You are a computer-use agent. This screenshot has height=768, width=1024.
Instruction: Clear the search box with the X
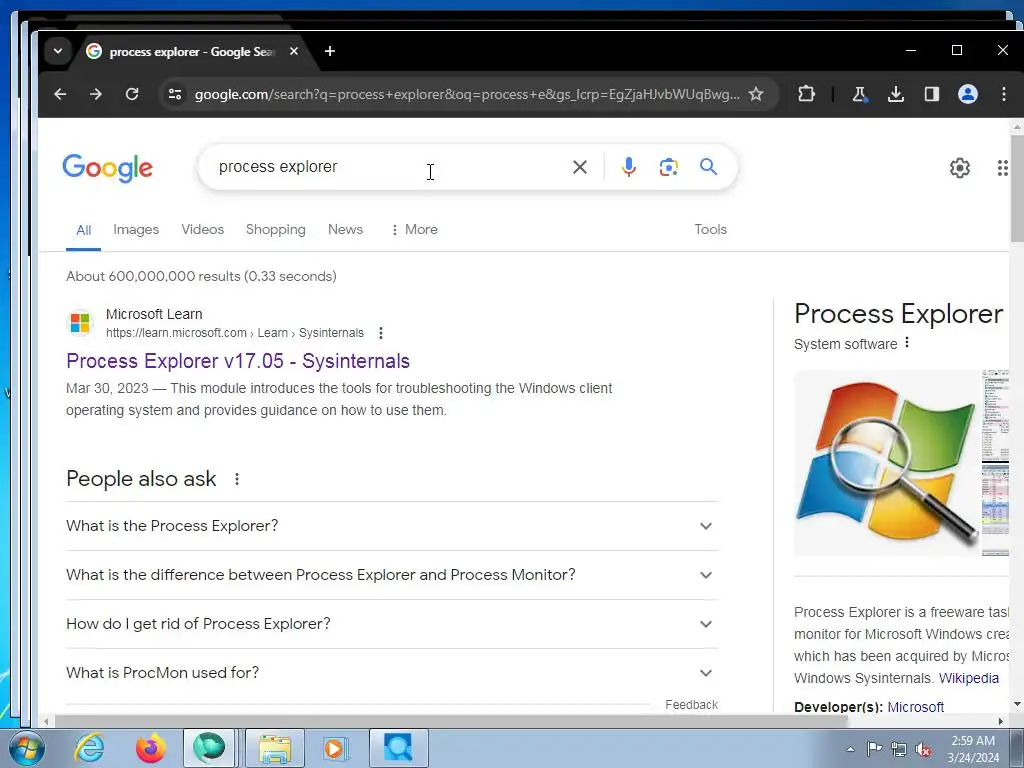coord(579,167)
